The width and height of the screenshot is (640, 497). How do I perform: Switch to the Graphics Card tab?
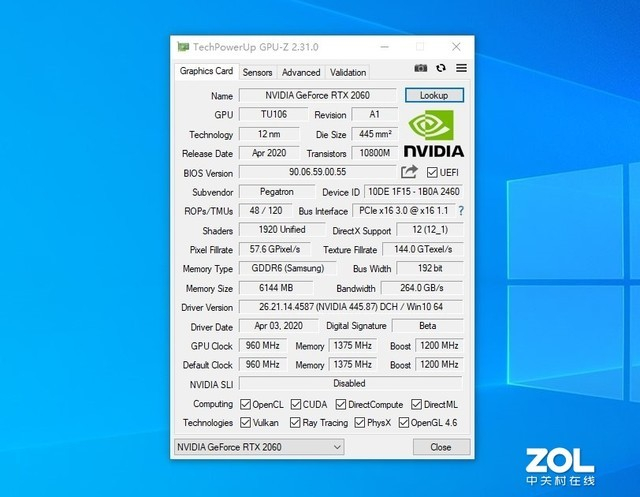[206, 71]
